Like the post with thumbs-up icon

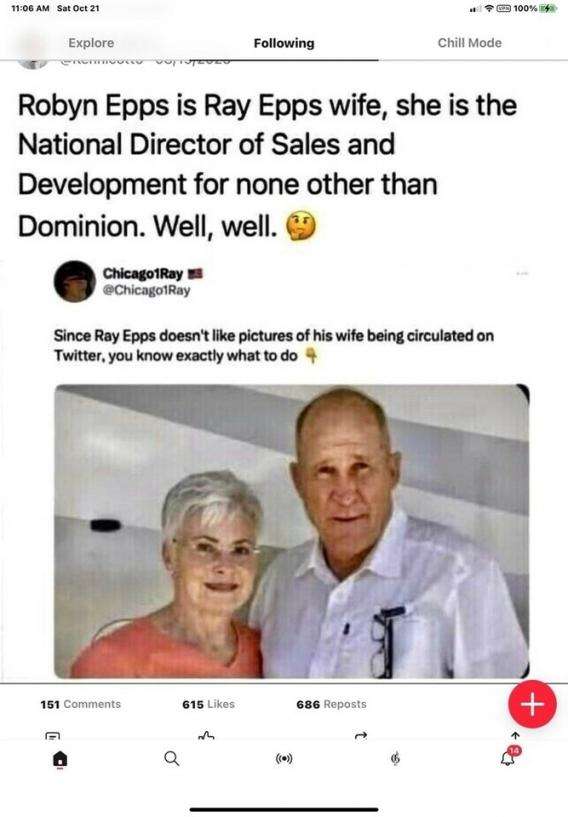(x=206, y=736)
